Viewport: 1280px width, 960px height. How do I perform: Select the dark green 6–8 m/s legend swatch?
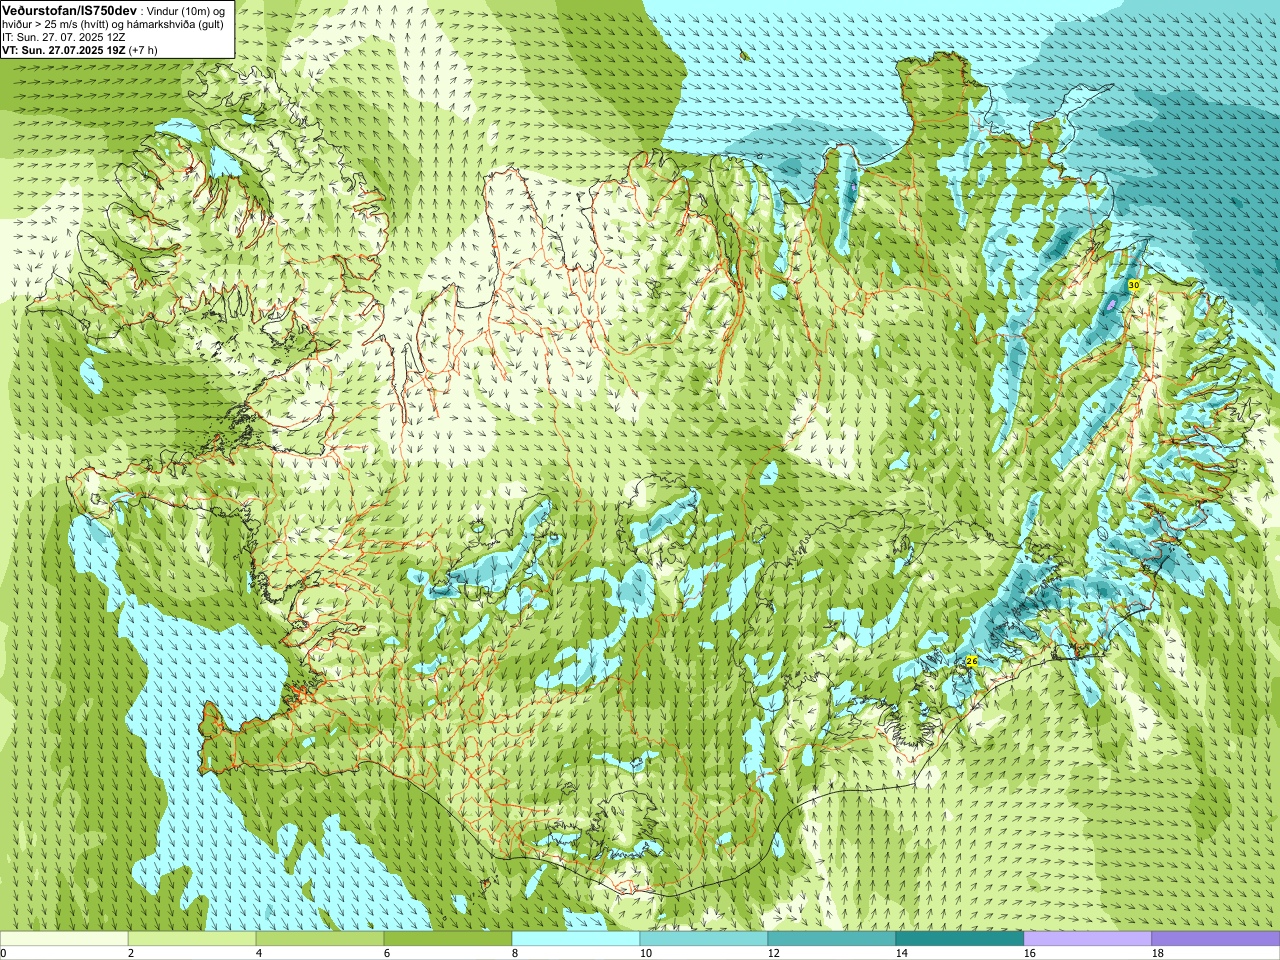[x=448, y=939]
